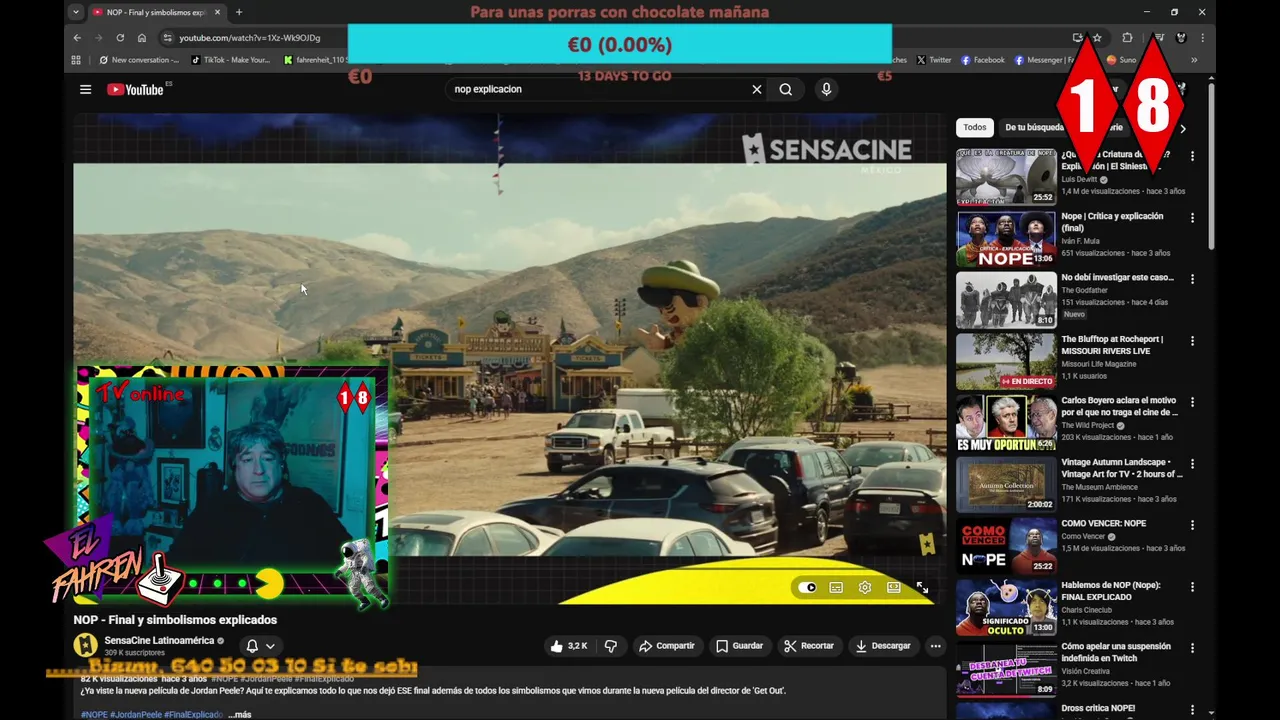
Task: Open the bookmarks apps grid icon
Action: click(x=76, y=60)
